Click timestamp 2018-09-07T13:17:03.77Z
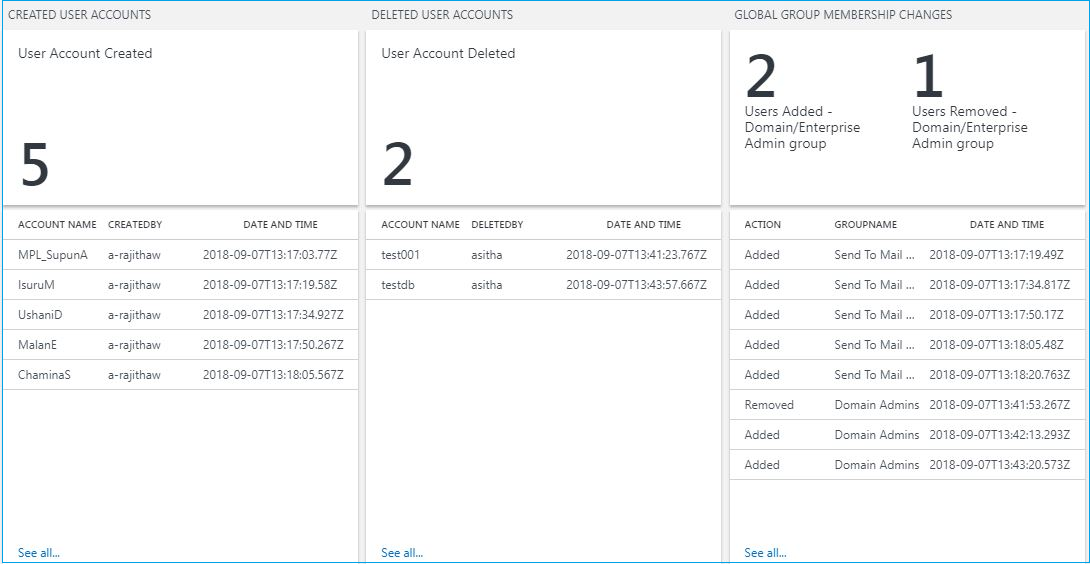Screen dimensions: 1090x564 pyautogui.click(x=270, y=255)
